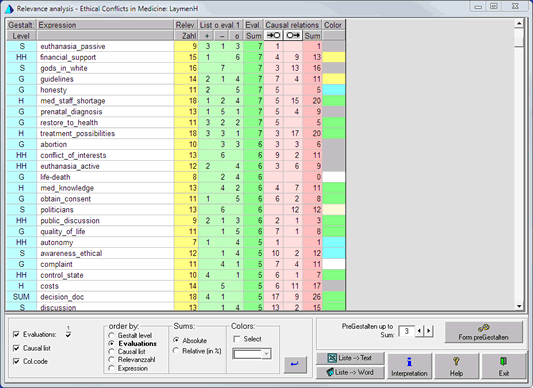Order by Expression
Screen dimensions: 533x388
point(111,368)
